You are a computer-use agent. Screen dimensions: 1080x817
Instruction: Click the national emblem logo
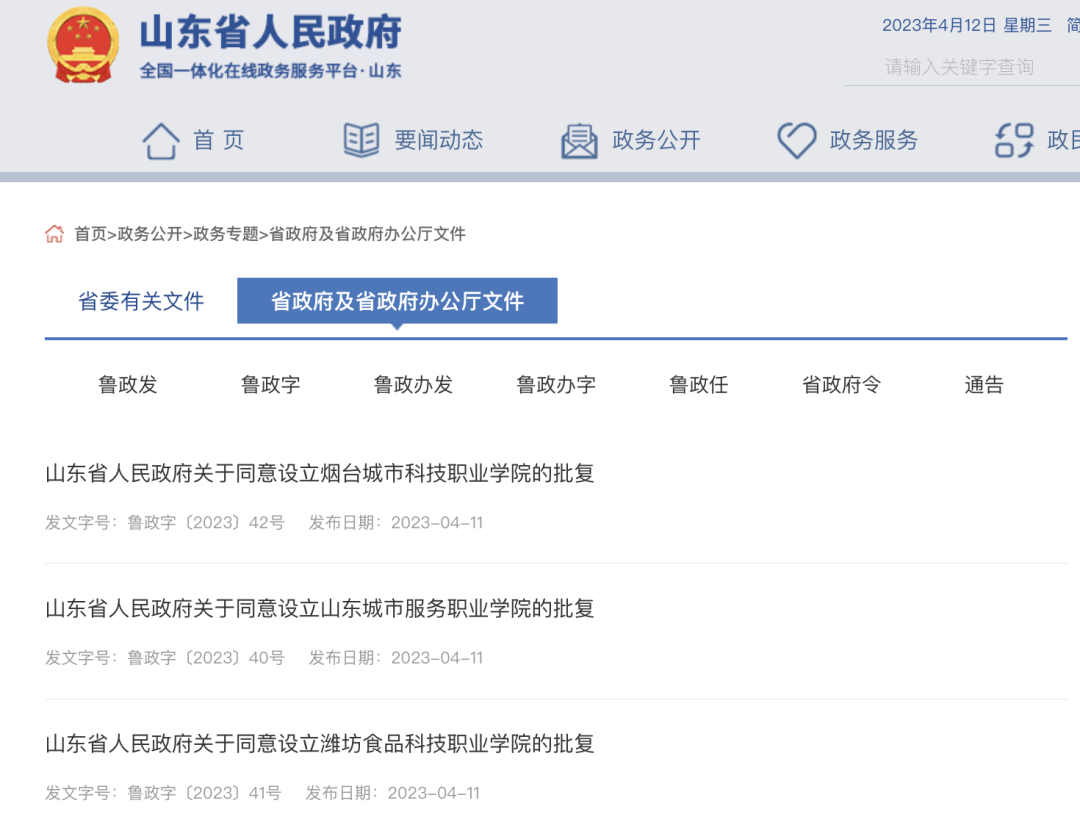(x=83, y=46)
